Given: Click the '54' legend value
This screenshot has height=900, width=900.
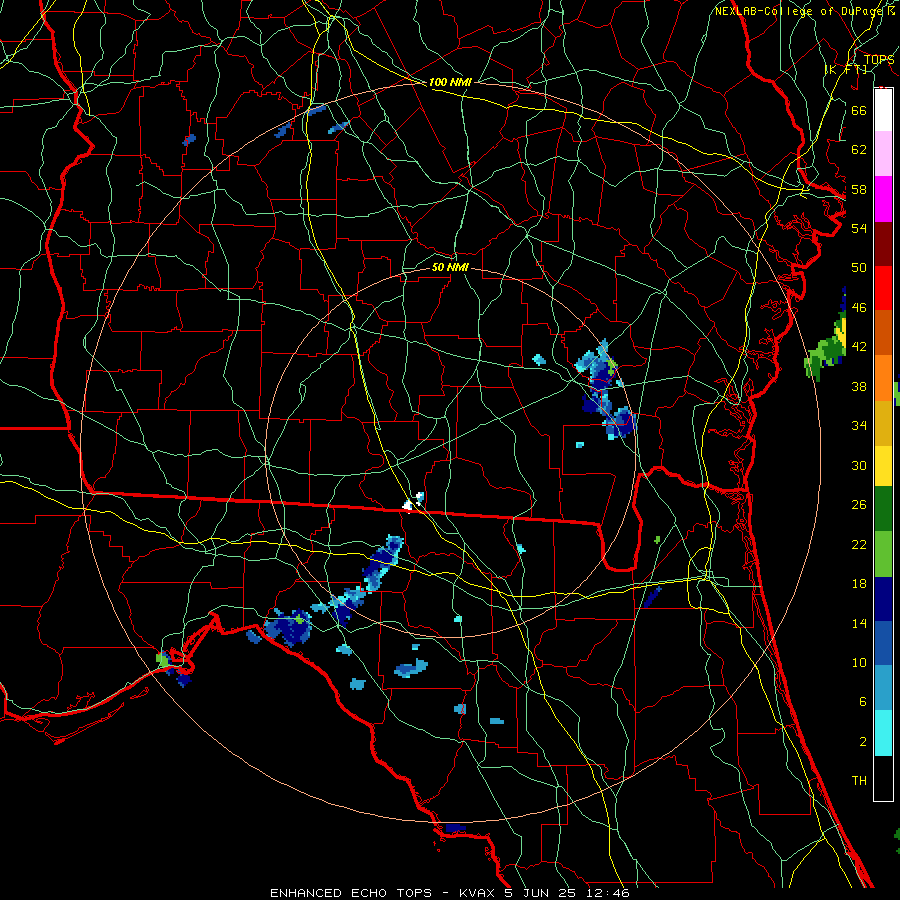Looking at the screenshot, I should pos(859,228).
